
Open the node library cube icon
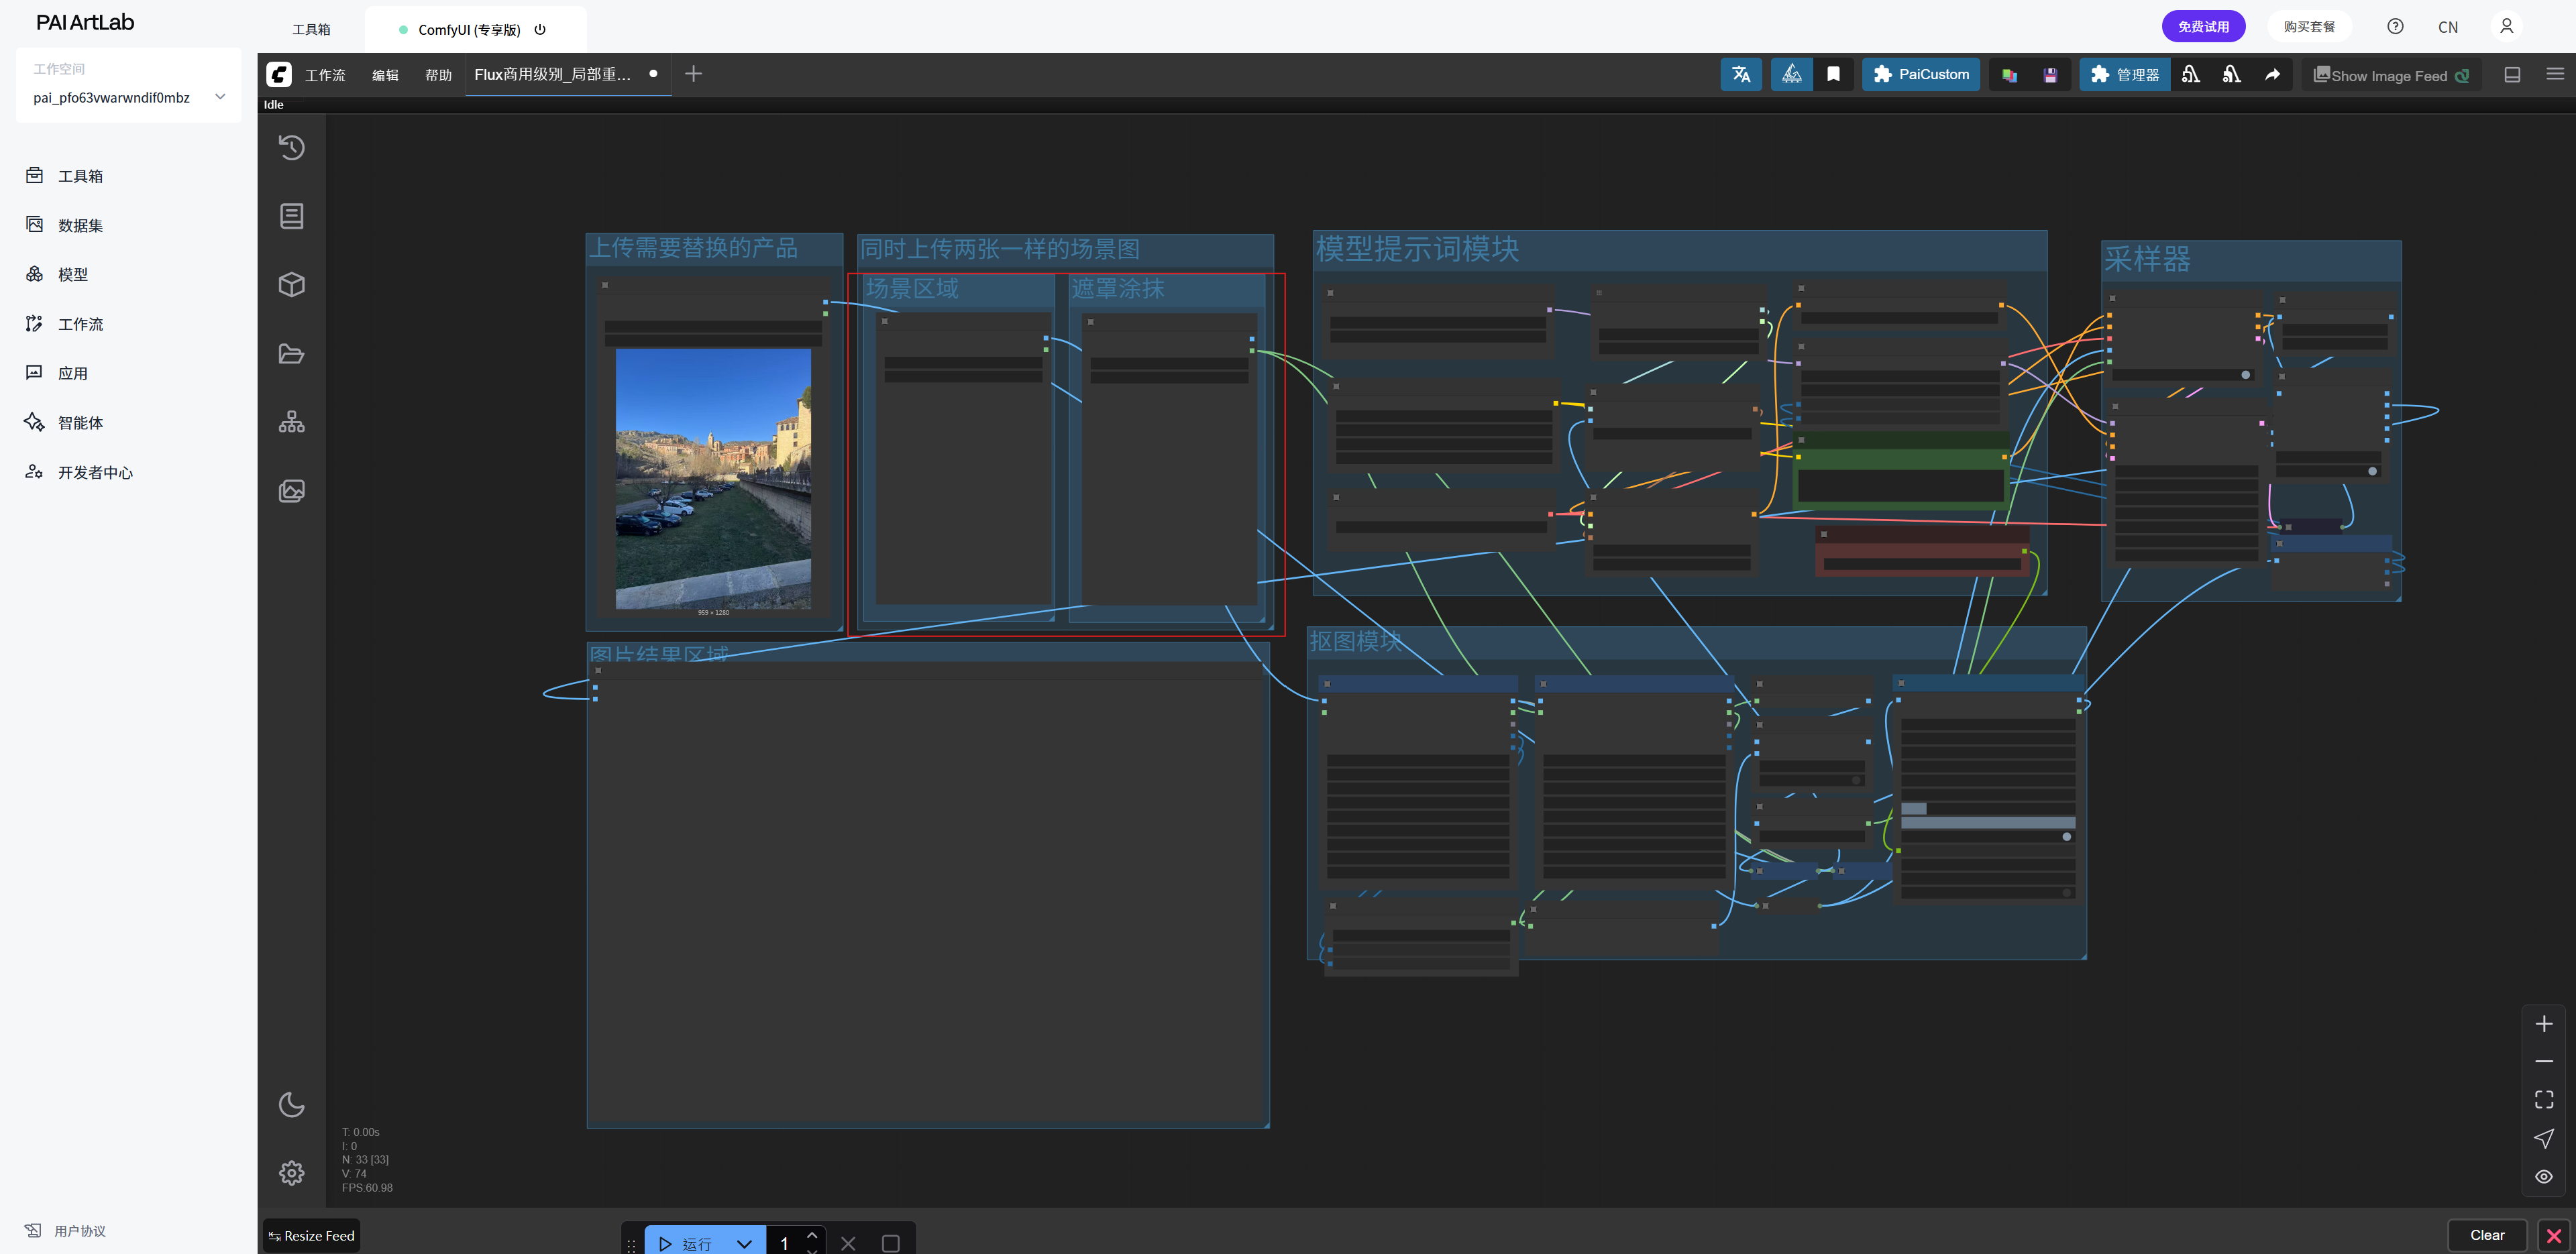pos(291,285)
